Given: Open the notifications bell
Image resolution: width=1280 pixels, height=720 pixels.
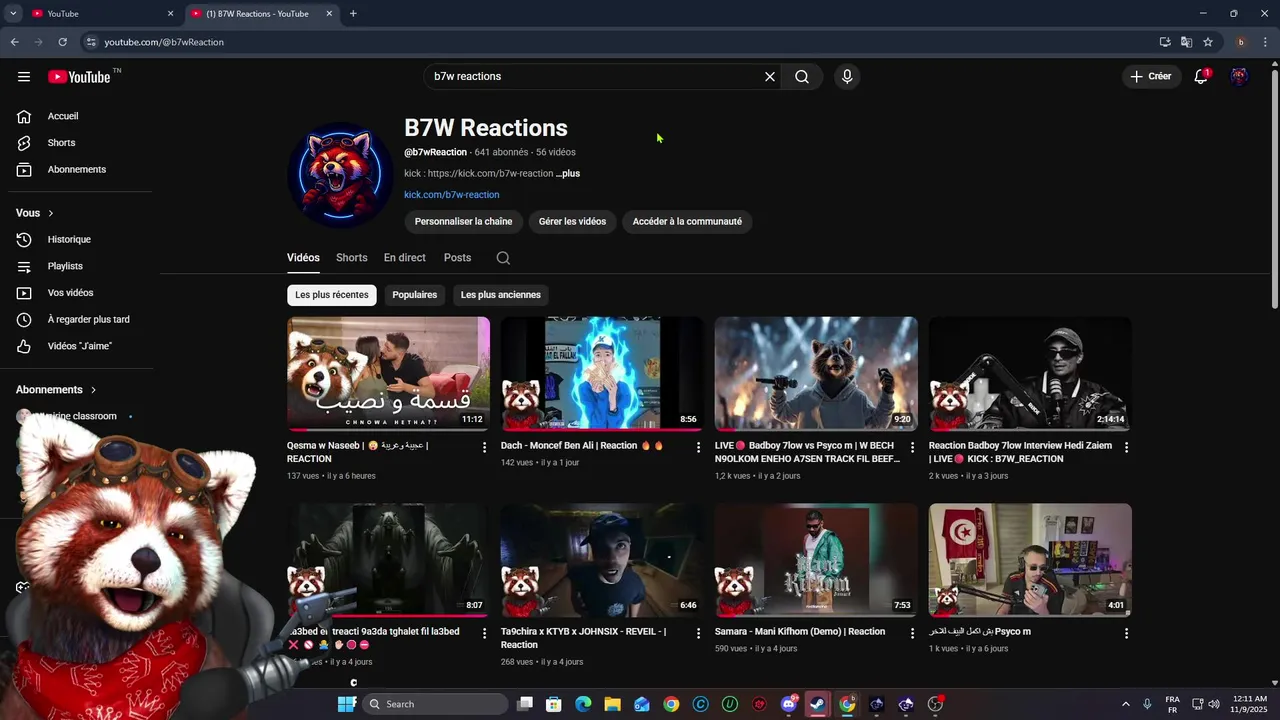Looking at the screenshot, I should tap(1202, 76).
